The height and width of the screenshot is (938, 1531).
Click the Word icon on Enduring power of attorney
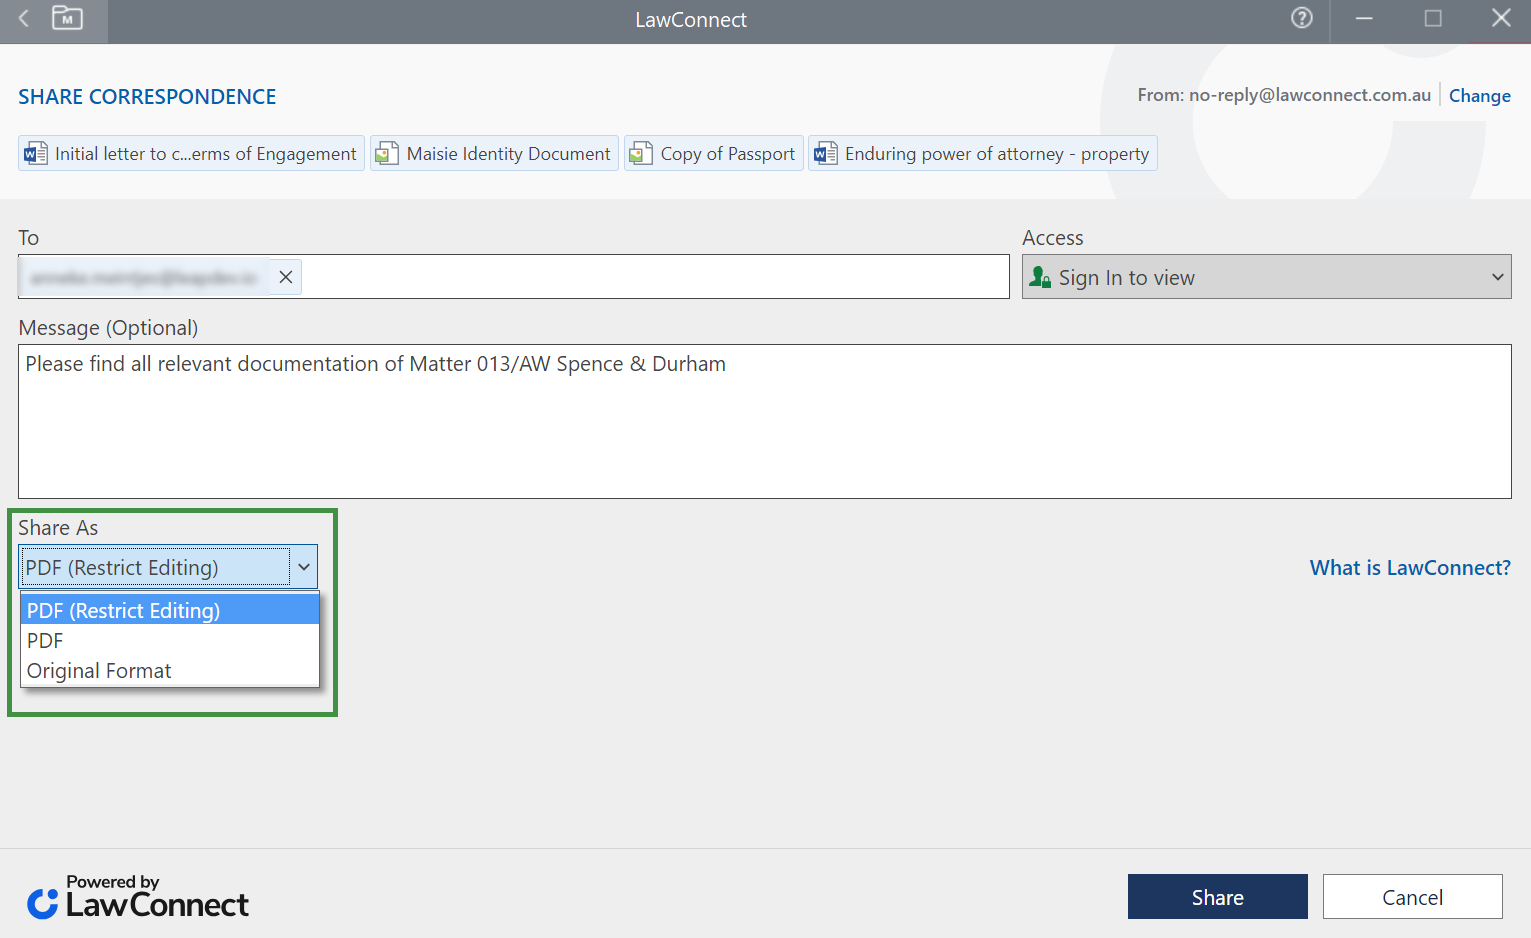[x=826, y=154]
